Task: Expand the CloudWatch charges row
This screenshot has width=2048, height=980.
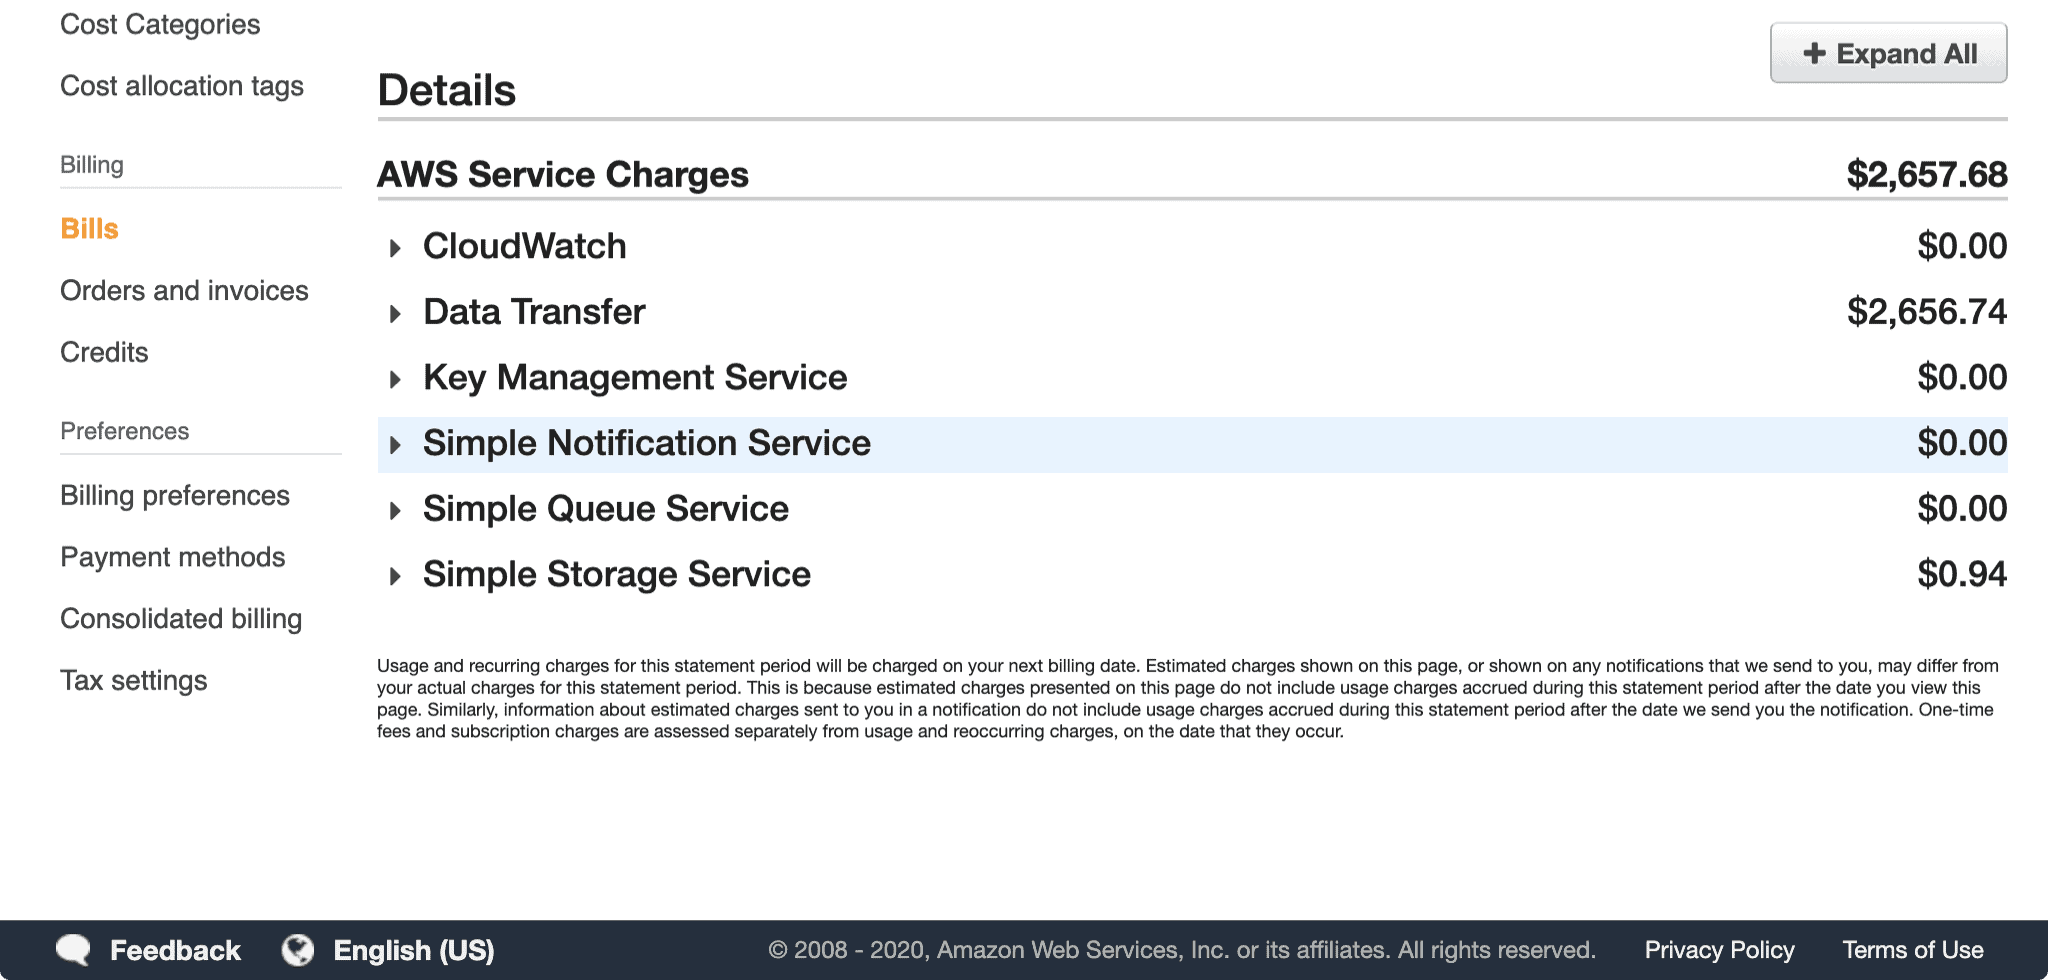Action: [x=394, y=247]
